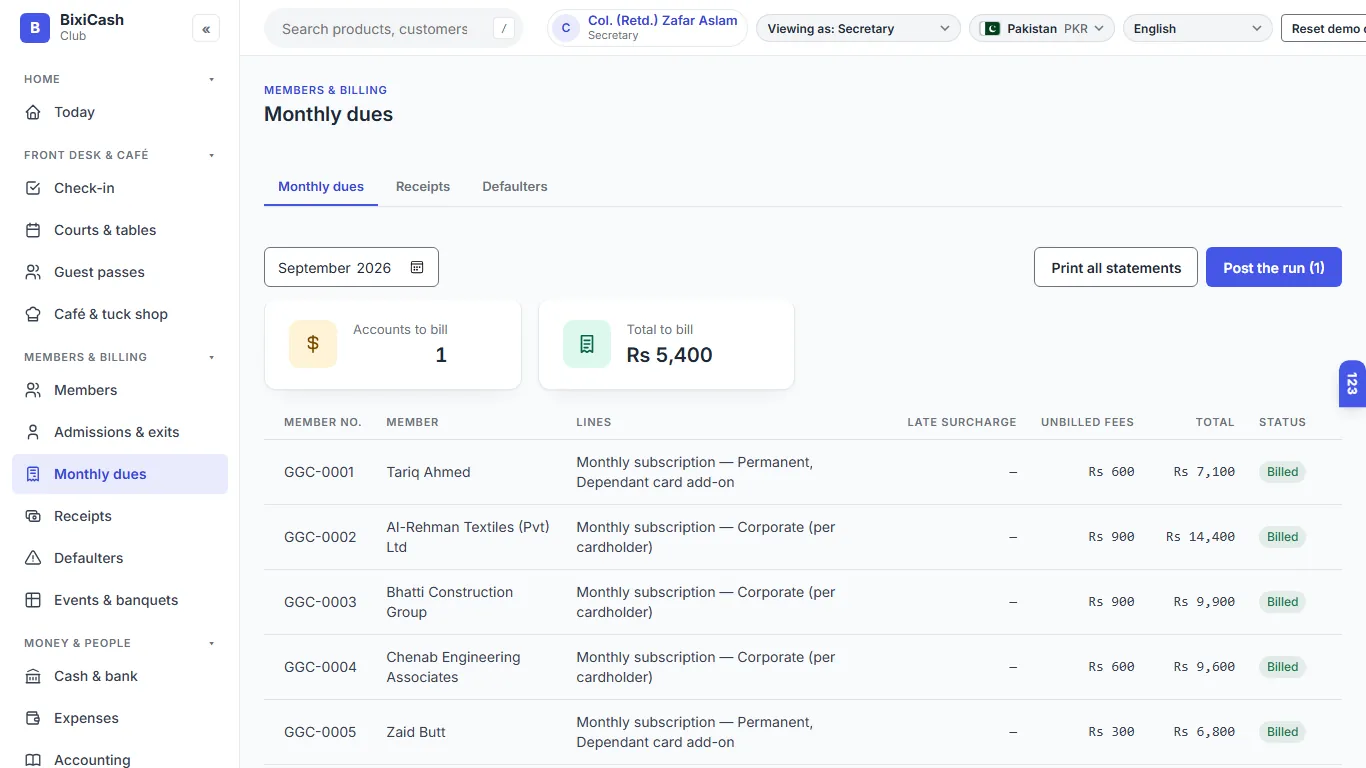The image size is (1366, 768).
Task: Click the Expenses wallet icon
Action: click(33, 718)
